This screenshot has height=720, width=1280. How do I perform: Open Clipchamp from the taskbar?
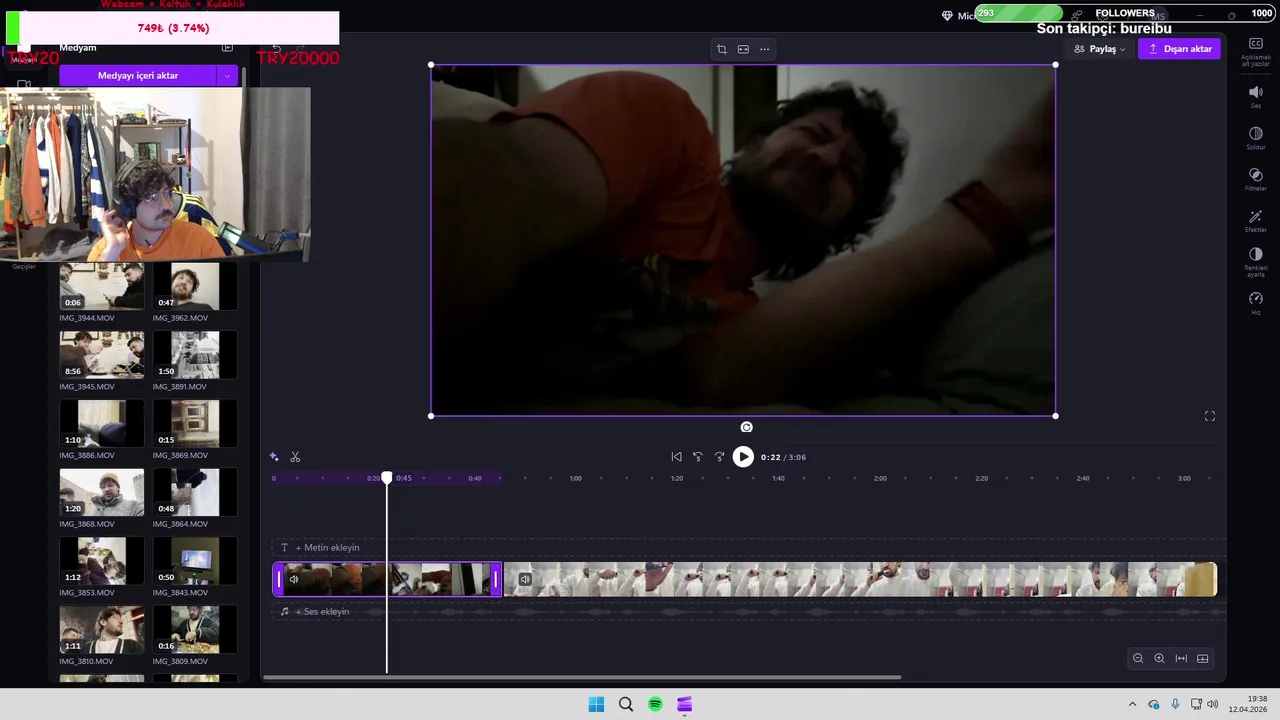click(684, 704)
